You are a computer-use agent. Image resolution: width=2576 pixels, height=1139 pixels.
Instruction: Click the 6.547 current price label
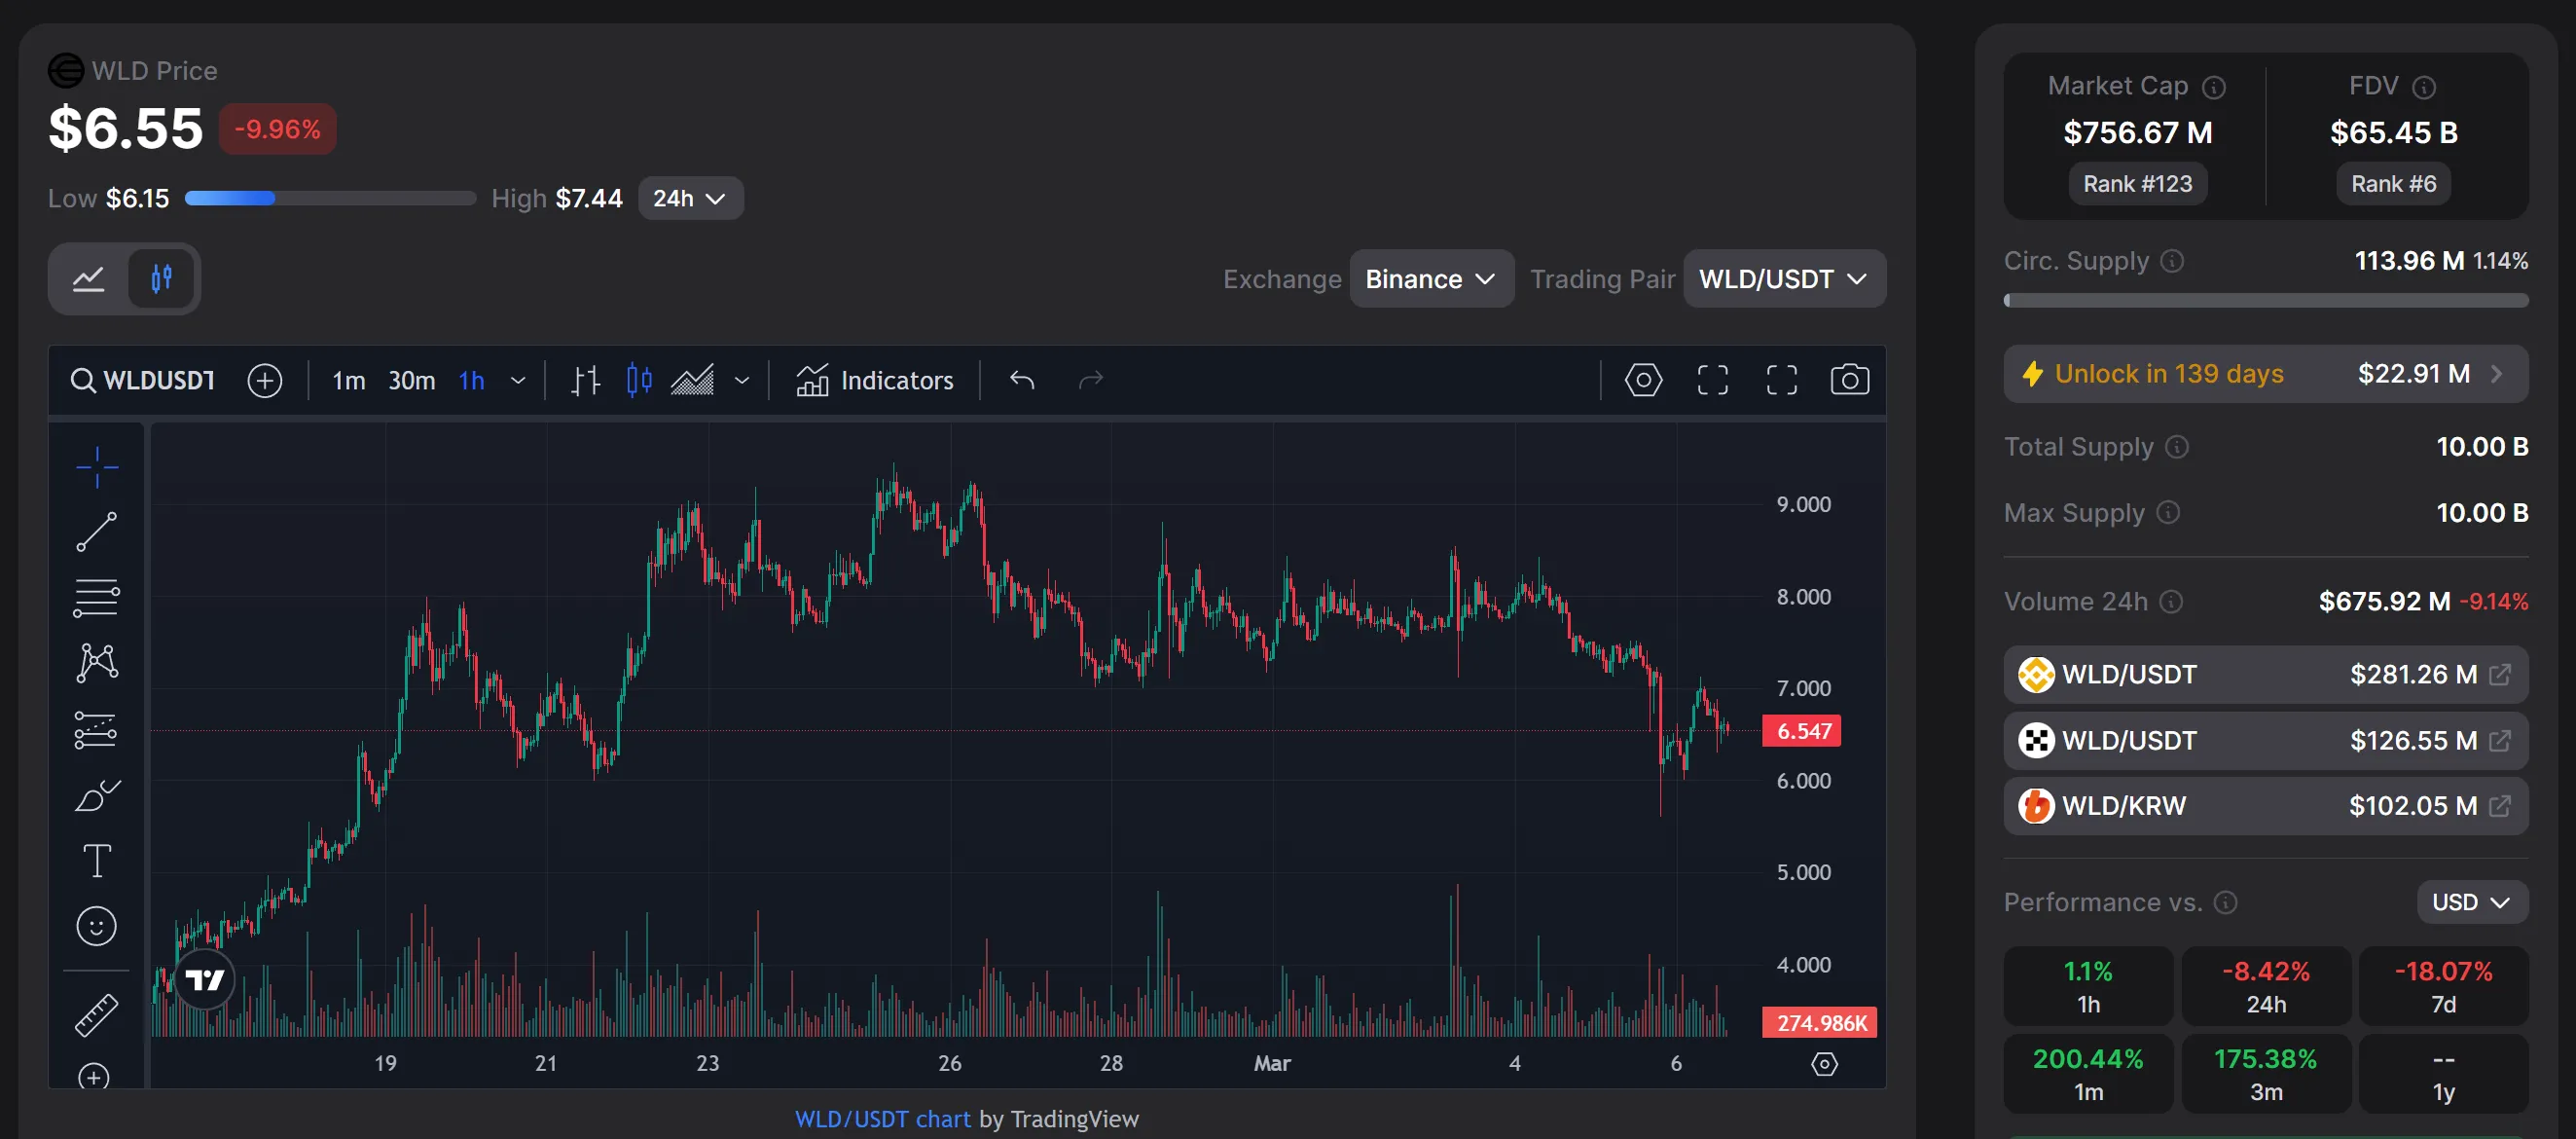1802,731
